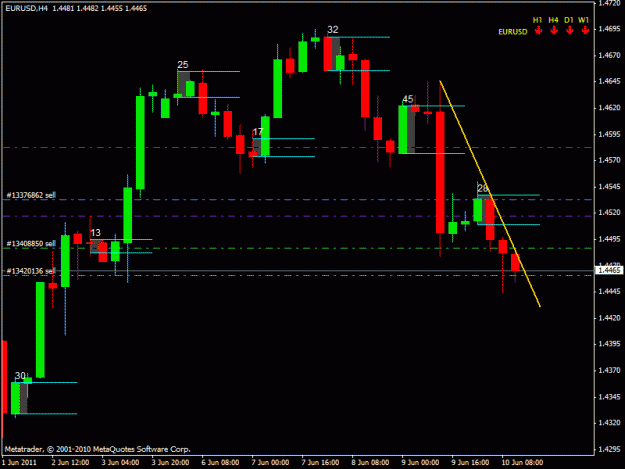Select the #13420136 sell order line label
This screenshot has height=469, width=625.
click(x=31, y=271)
